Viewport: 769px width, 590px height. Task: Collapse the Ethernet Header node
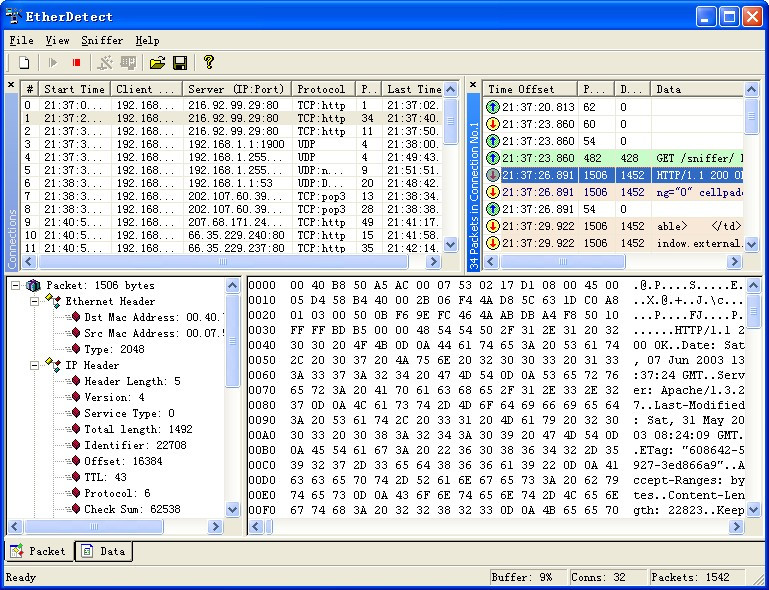[34, 302]
